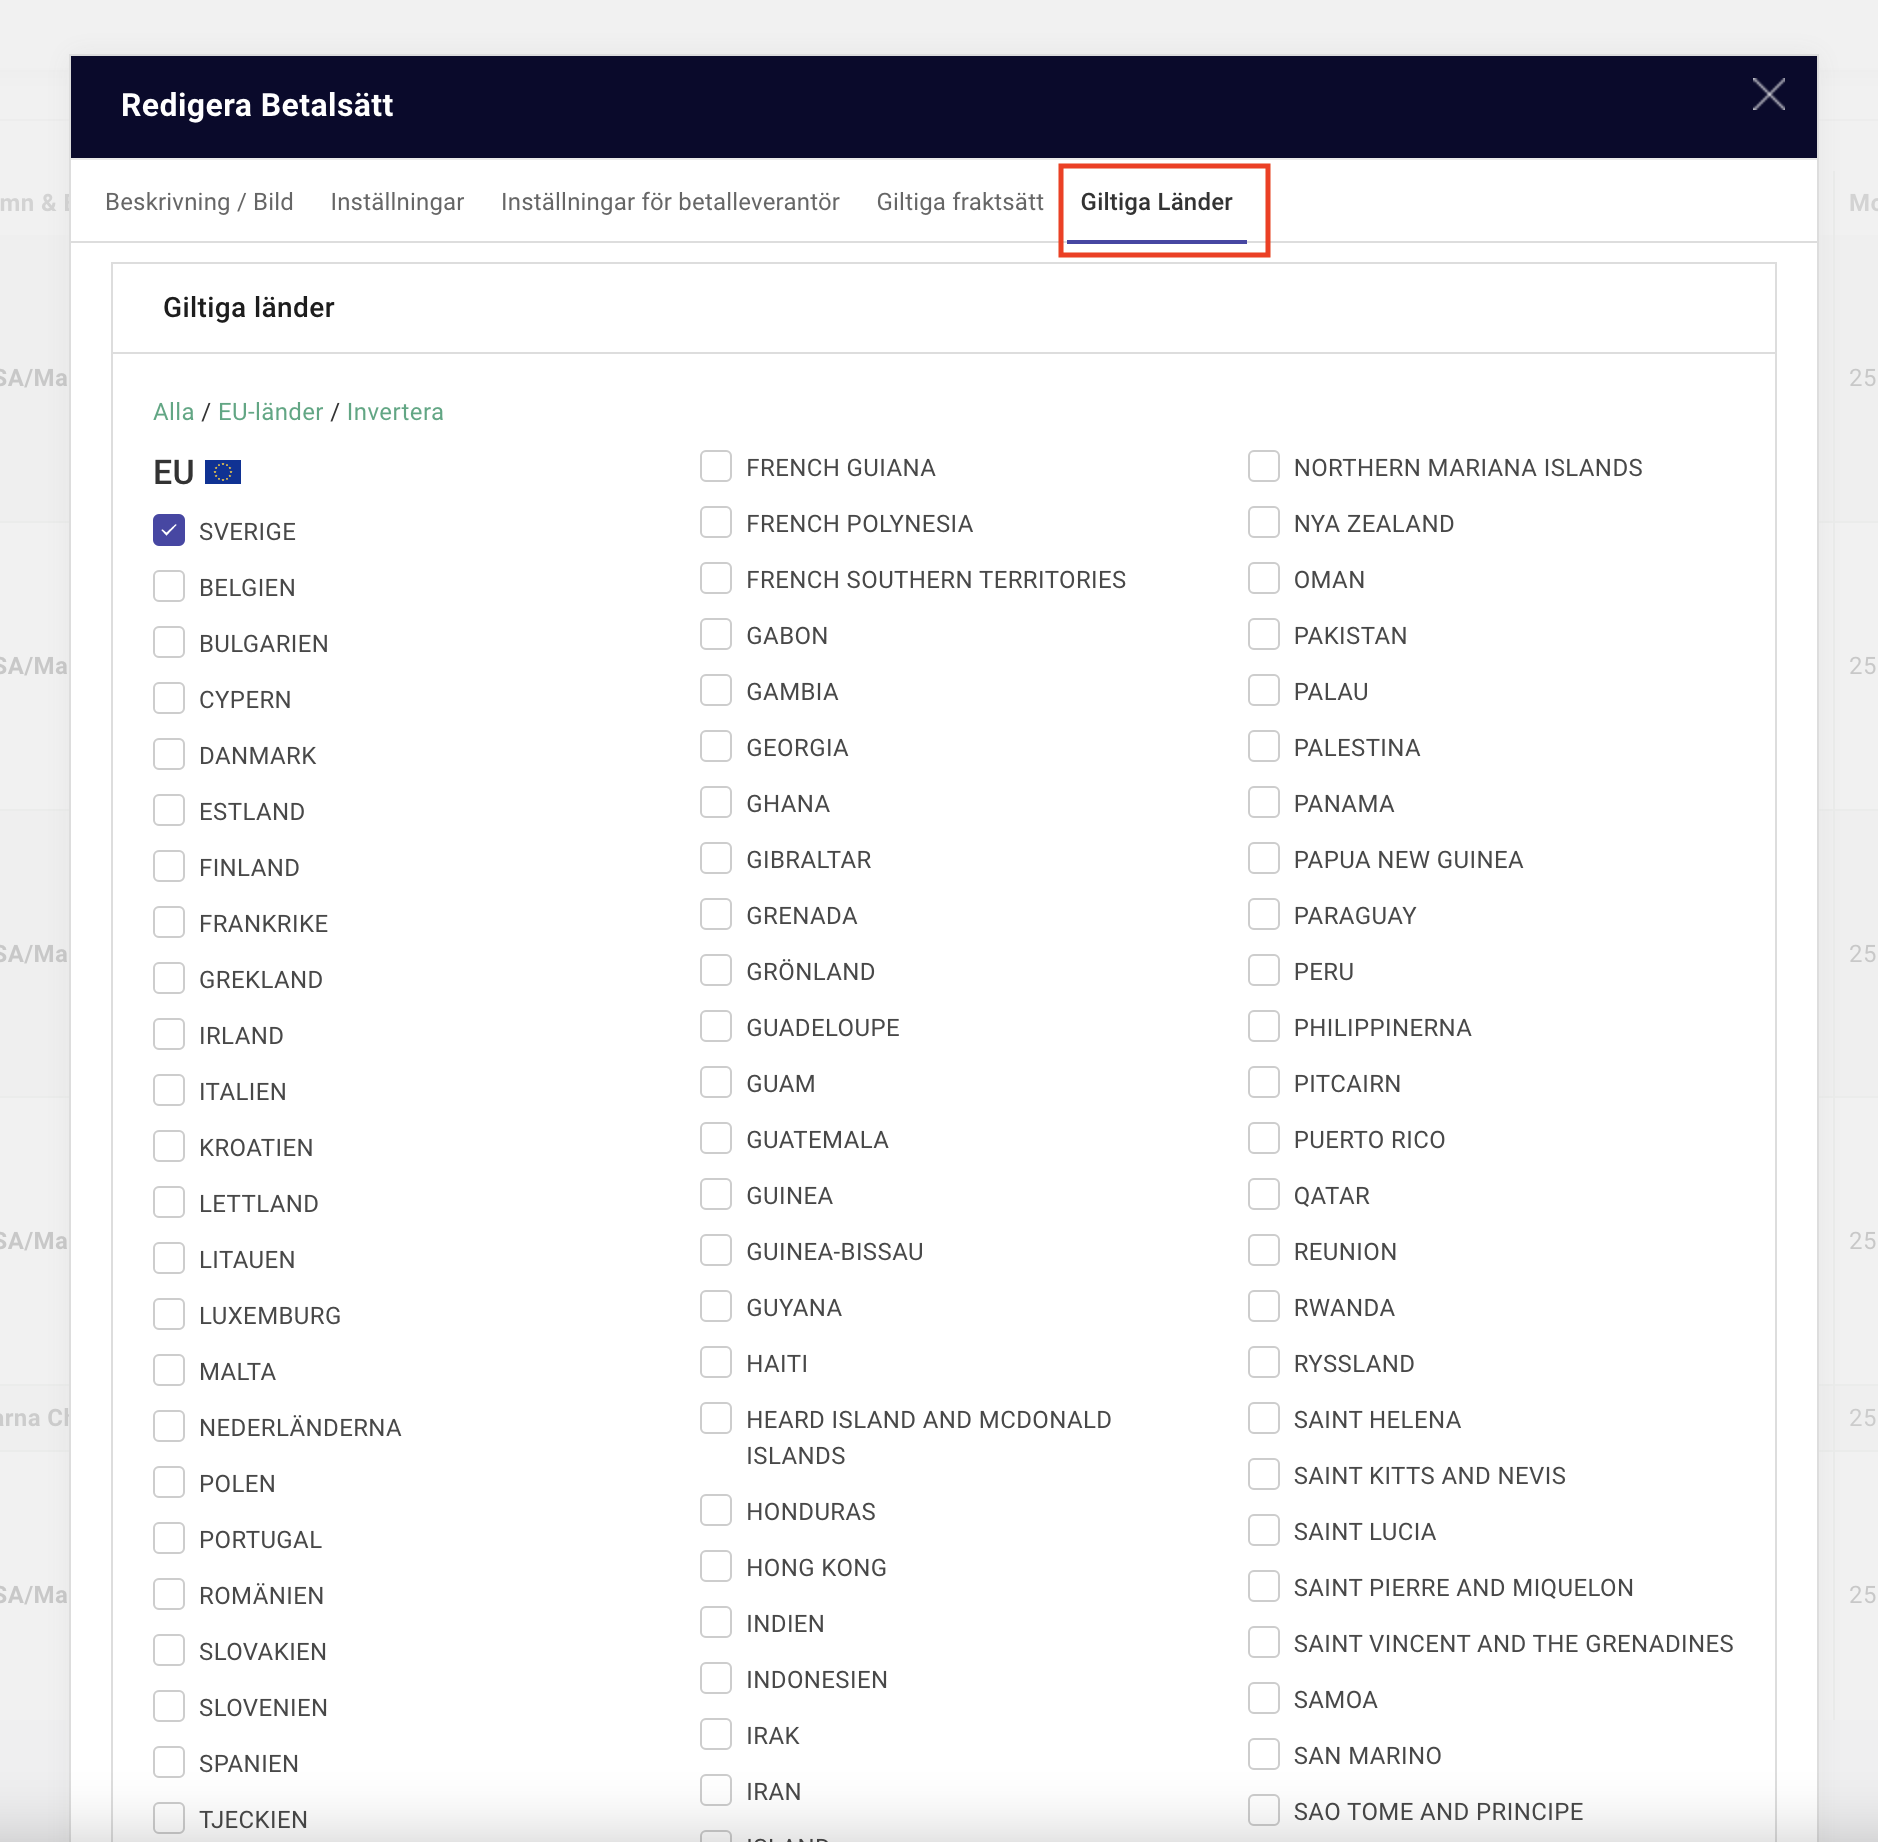The height and width of the screenshot is (1842, 1878).
Task: Click the Alla link
Action: pyautogui.click(x=173, y=412)
